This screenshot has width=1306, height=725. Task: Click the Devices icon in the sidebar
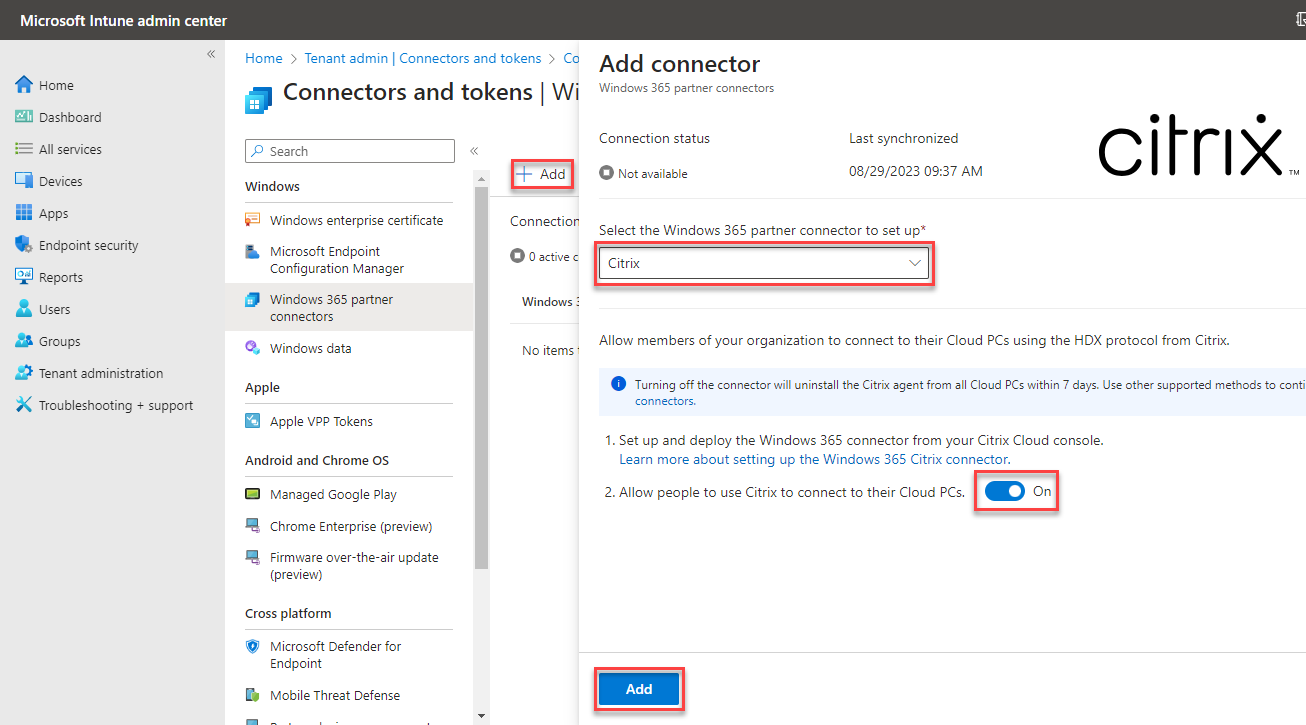tap(24, 181)
